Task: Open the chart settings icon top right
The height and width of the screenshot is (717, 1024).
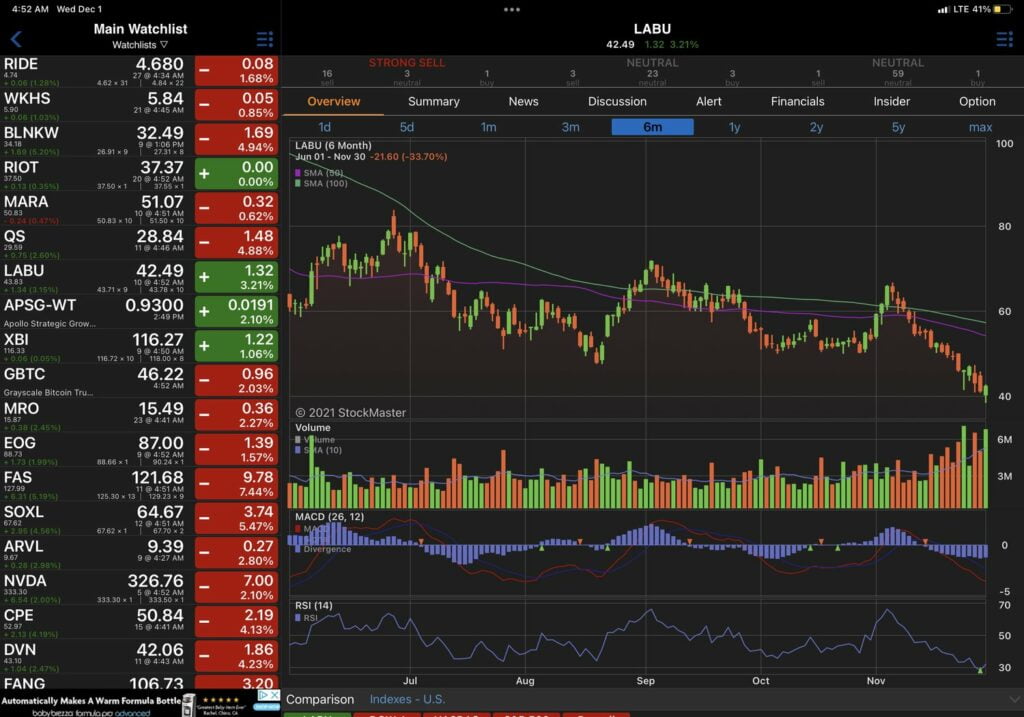Action: click(x=1004, y=39)
